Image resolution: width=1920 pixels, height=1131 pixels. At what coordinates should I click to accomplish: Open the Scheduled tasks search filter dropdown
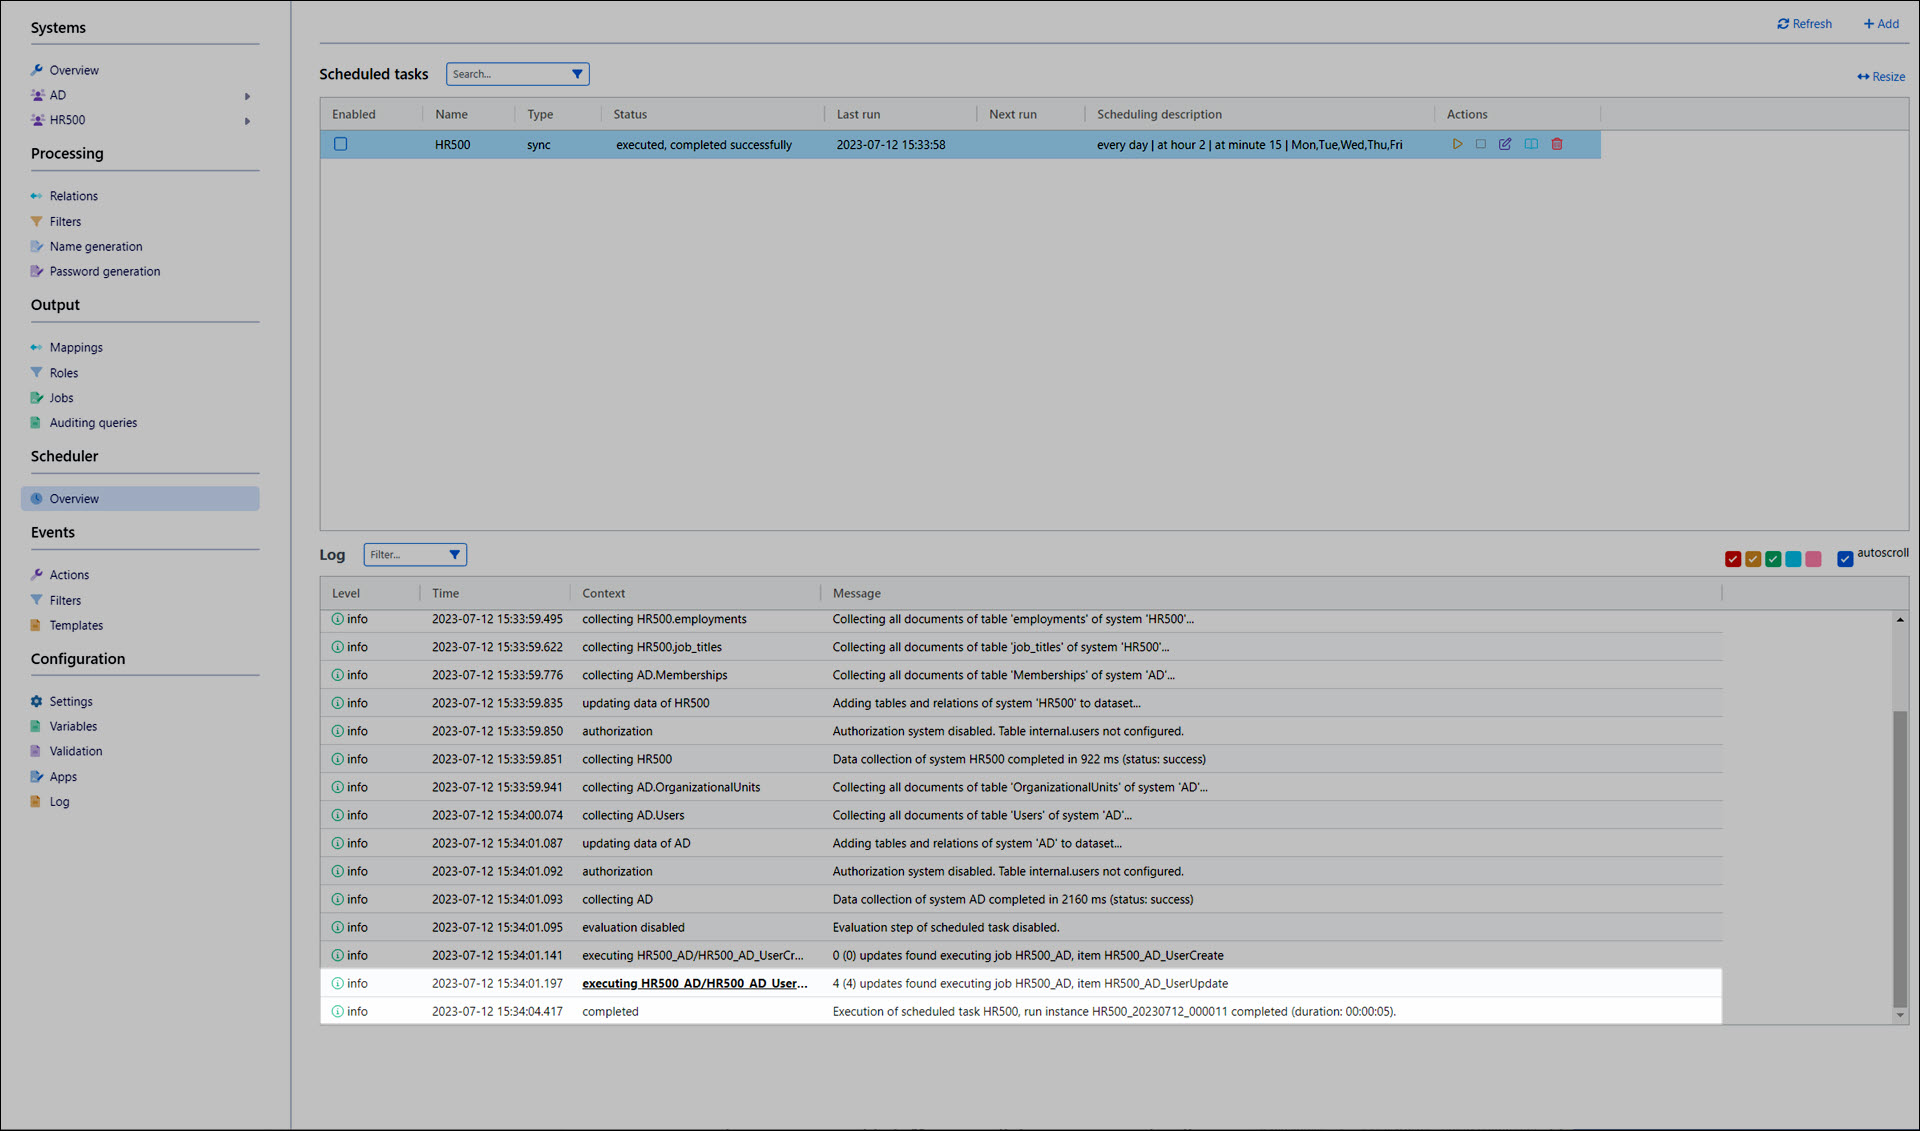click(x=577, y=74)
